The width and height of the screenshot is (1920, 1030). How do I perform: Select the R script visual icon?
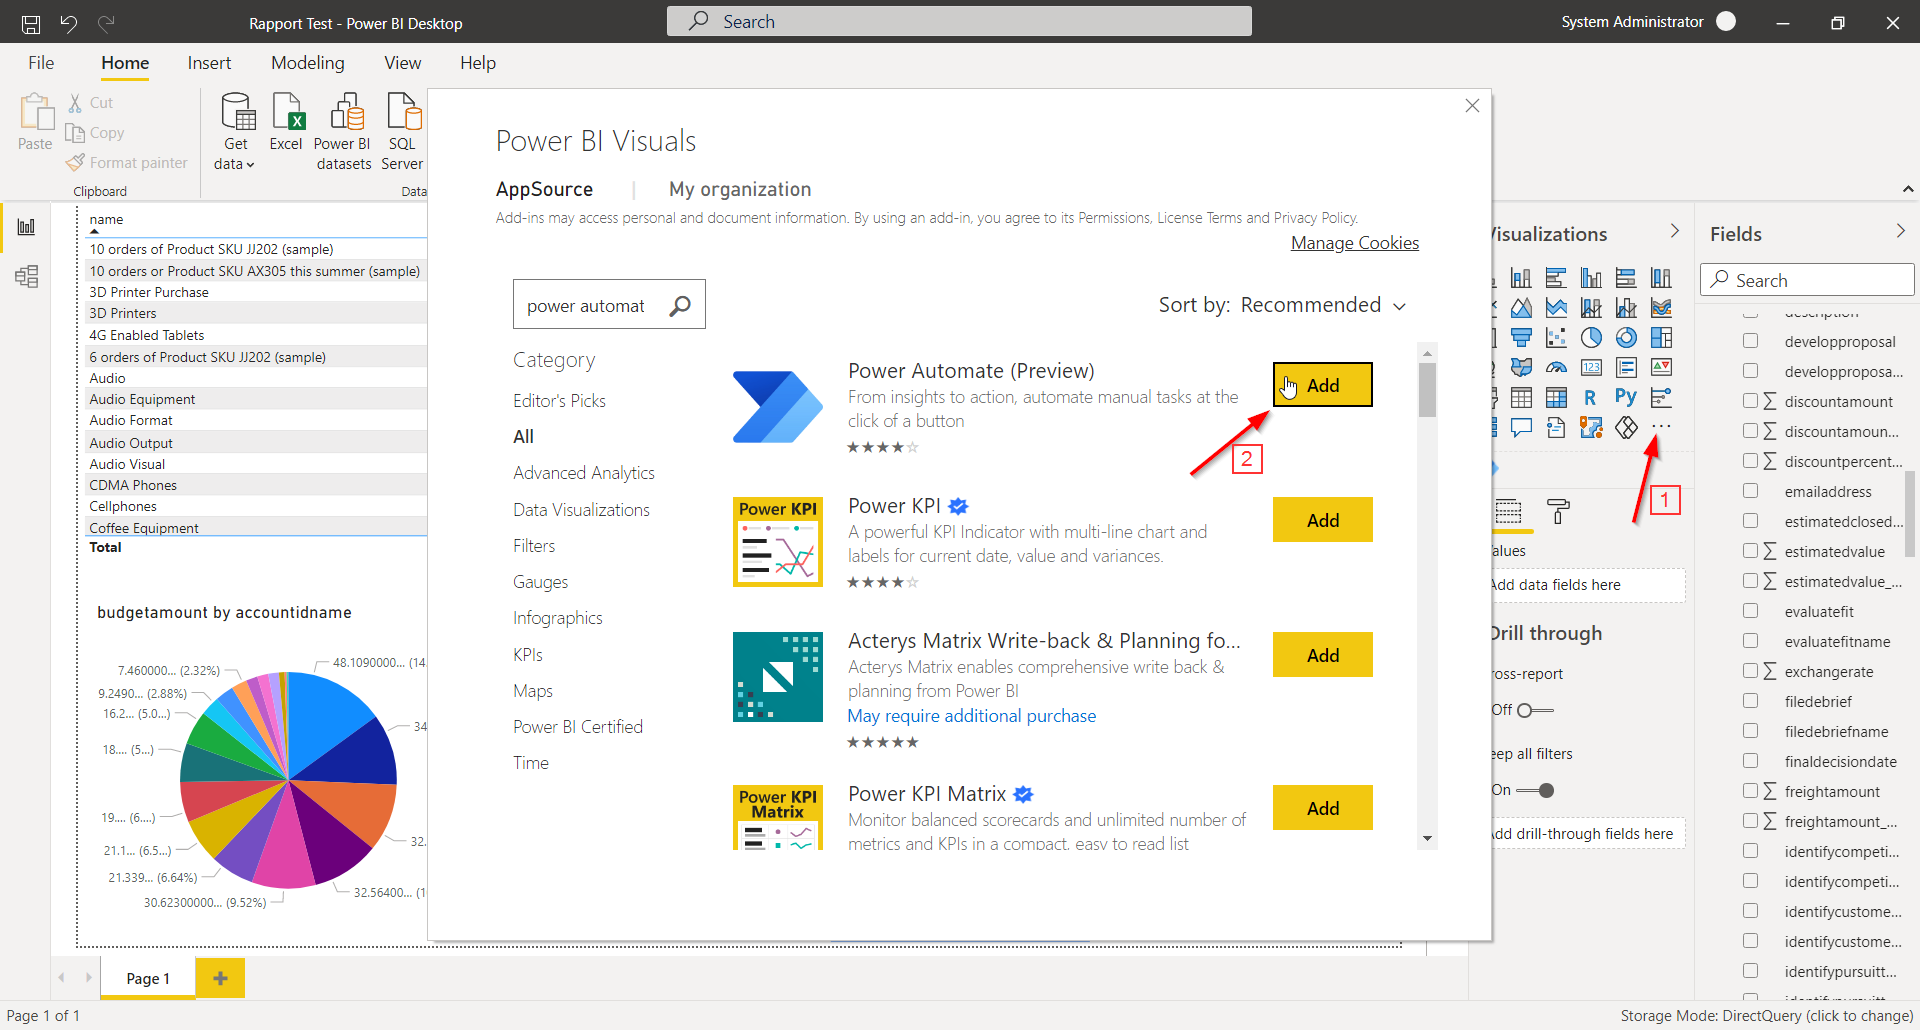[x=1590, y=397]
